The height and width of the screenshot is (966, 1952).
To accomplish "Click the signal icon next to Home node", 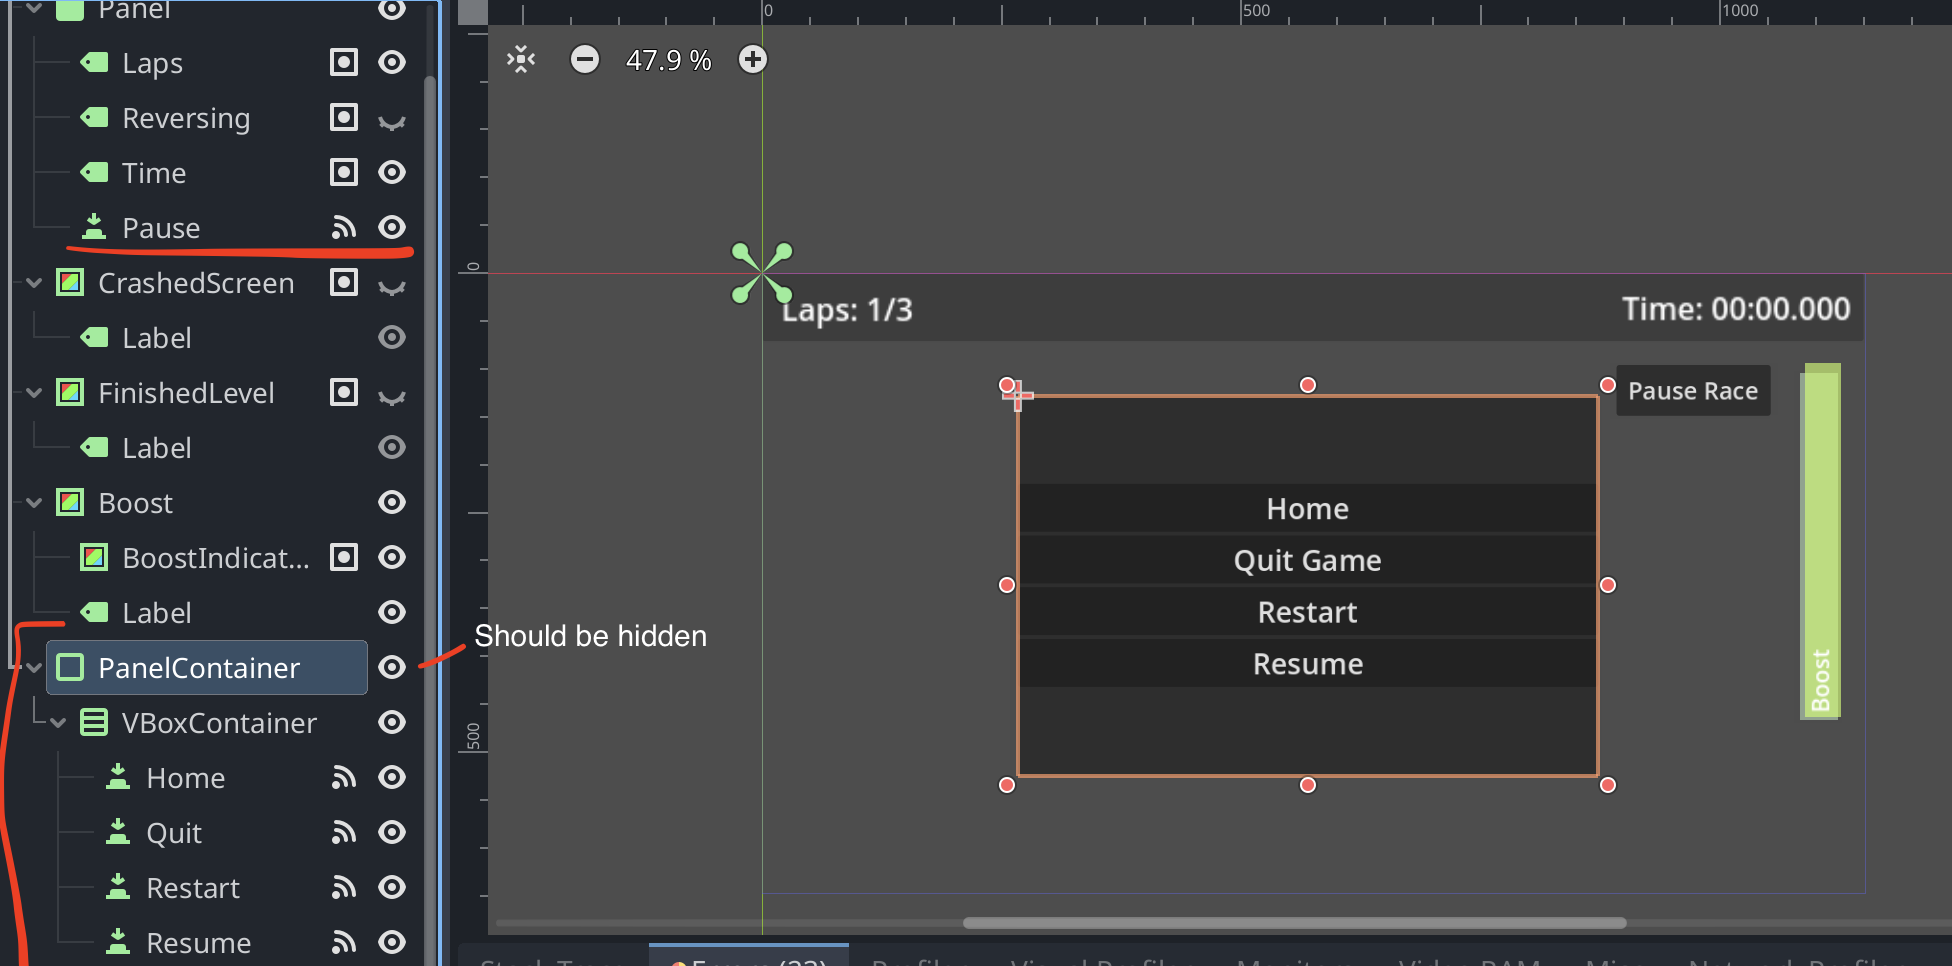I will [x=344, y=778].
